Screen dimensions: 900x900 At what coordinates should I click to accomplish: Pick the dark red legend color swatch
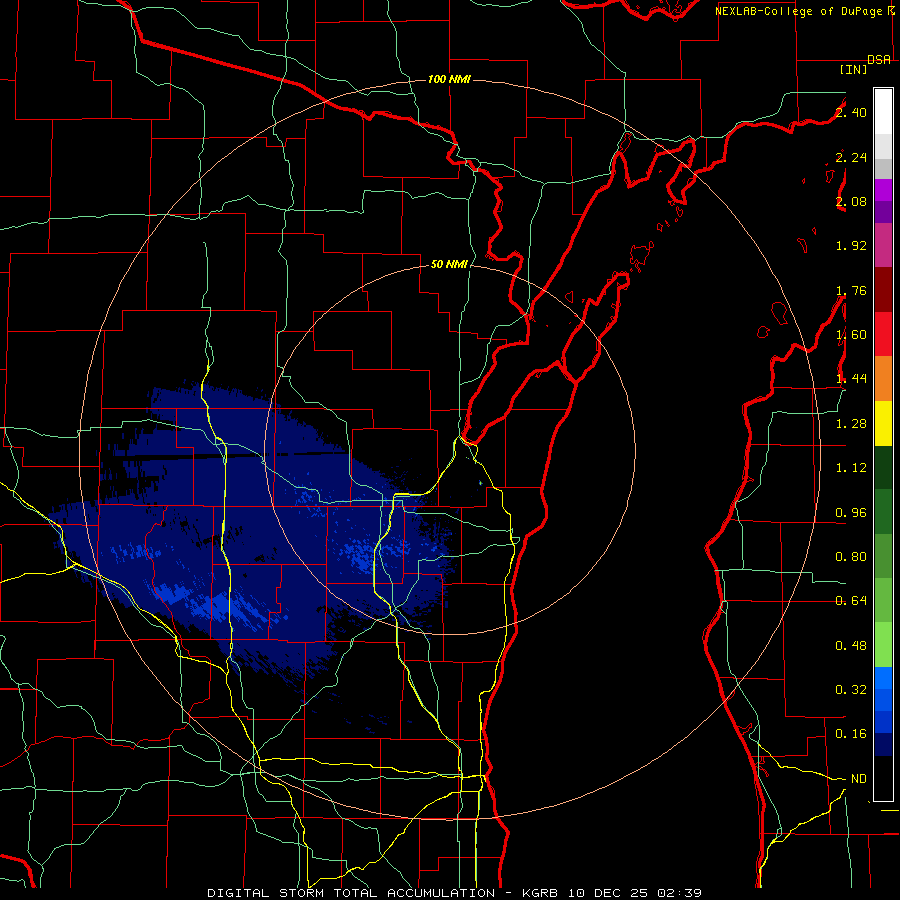click(x=883, y=290)
